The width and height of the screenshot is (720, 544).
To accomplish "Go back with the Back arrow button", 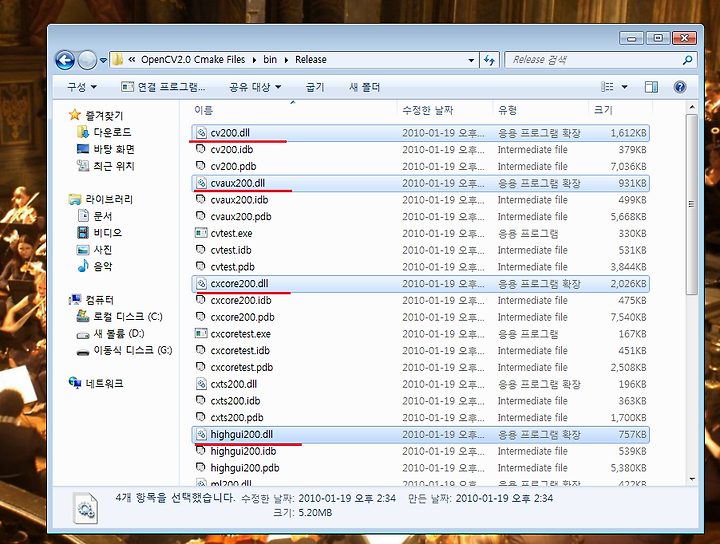I will coord(65,60).
